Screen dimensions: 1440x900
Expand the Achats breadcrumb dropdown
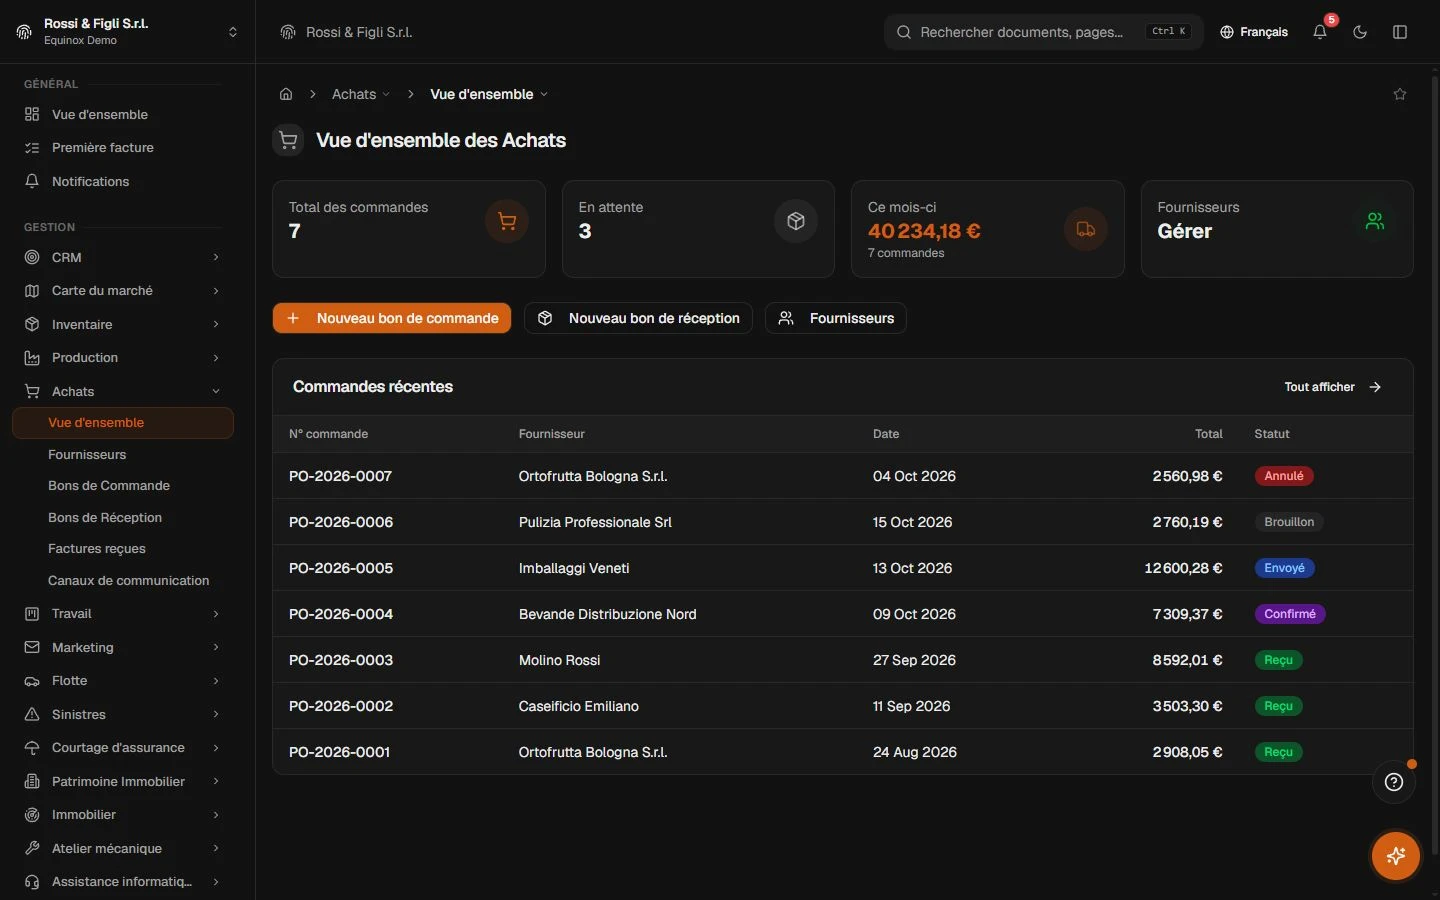[361, 94]
